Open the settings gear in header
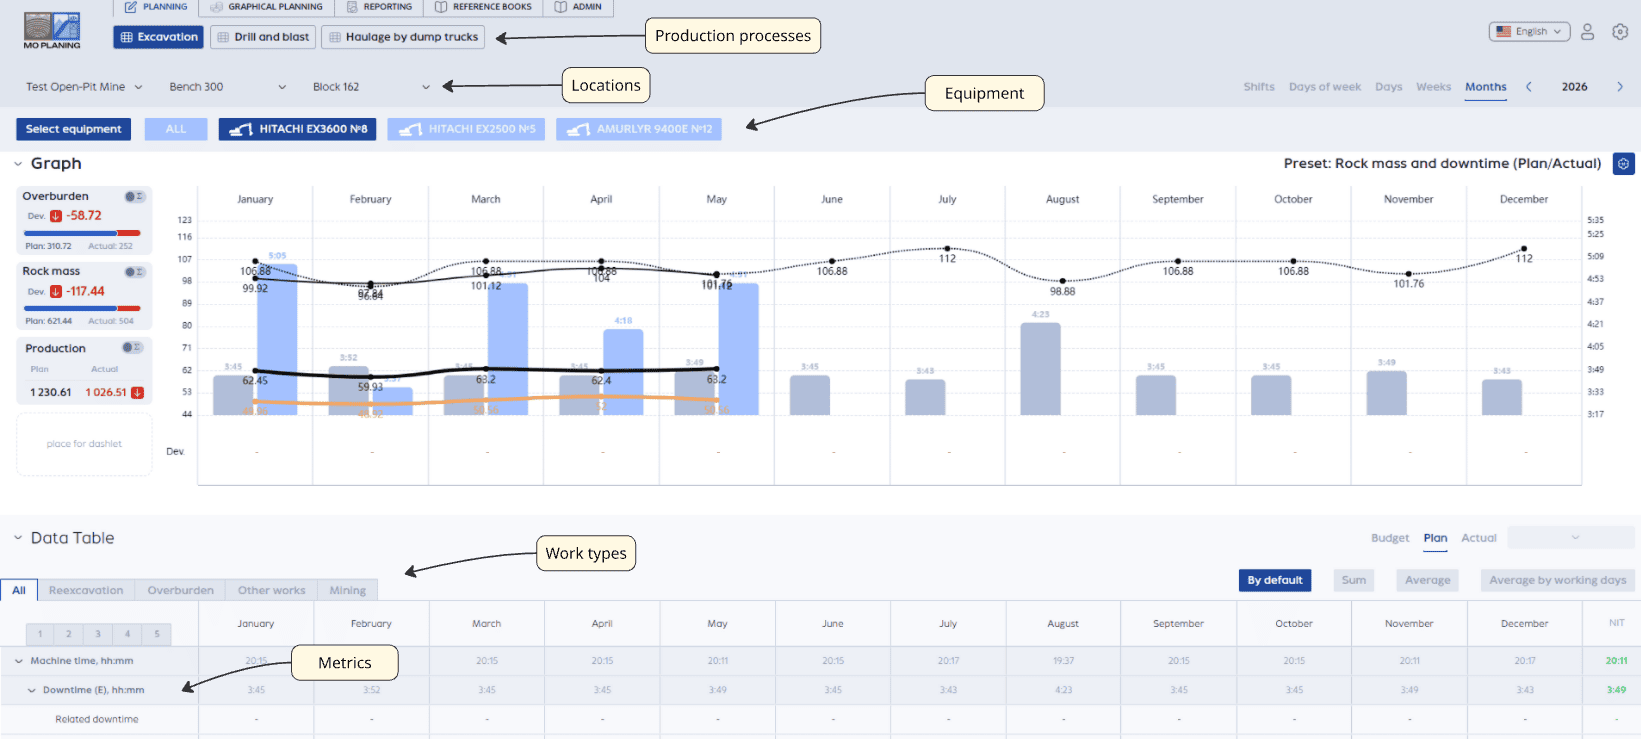This screenshot has height=739, width=1641. tap(1620, 32)
